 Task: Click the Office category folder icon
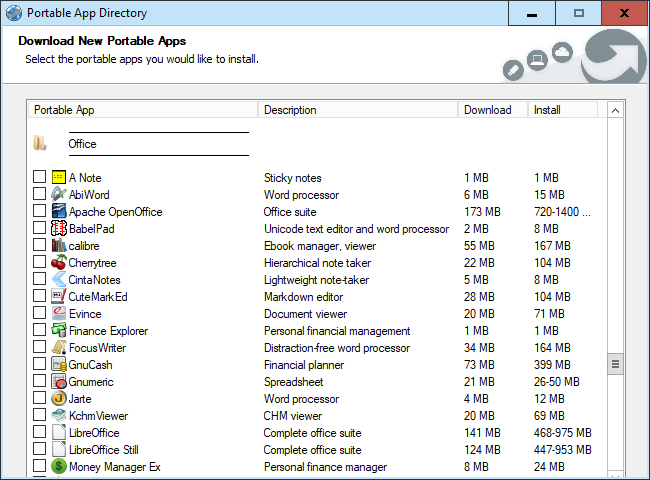pos(39,144)
